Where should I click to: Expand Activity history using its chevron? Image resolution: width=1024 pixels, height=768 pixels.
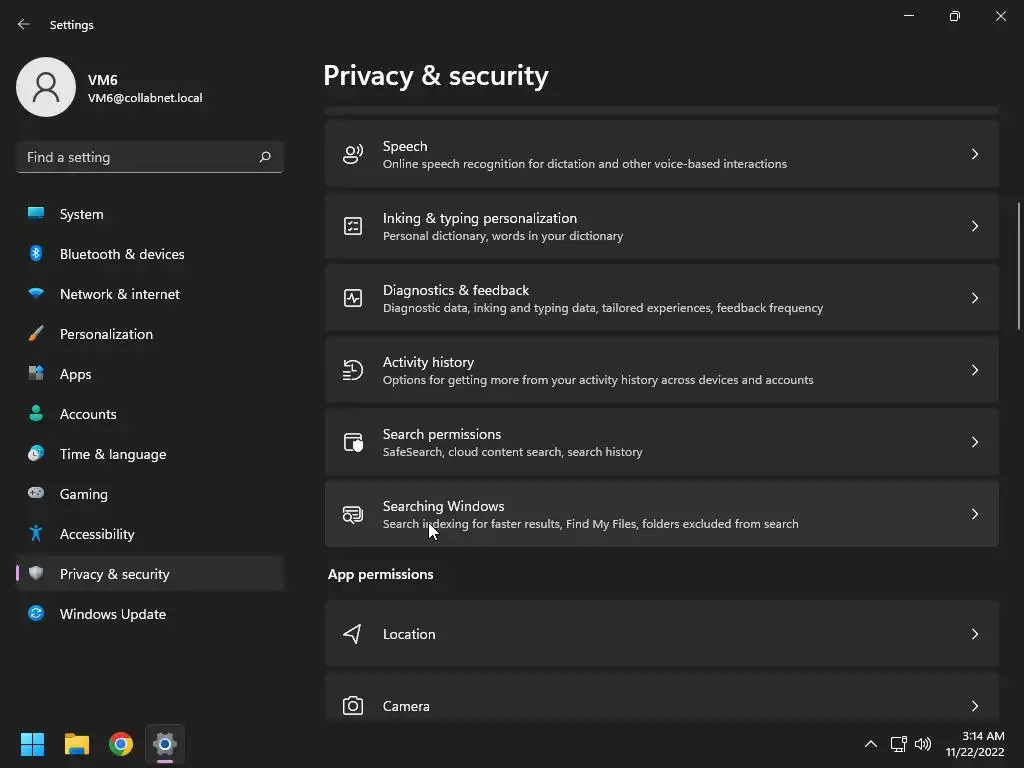(x=975, y=370)
